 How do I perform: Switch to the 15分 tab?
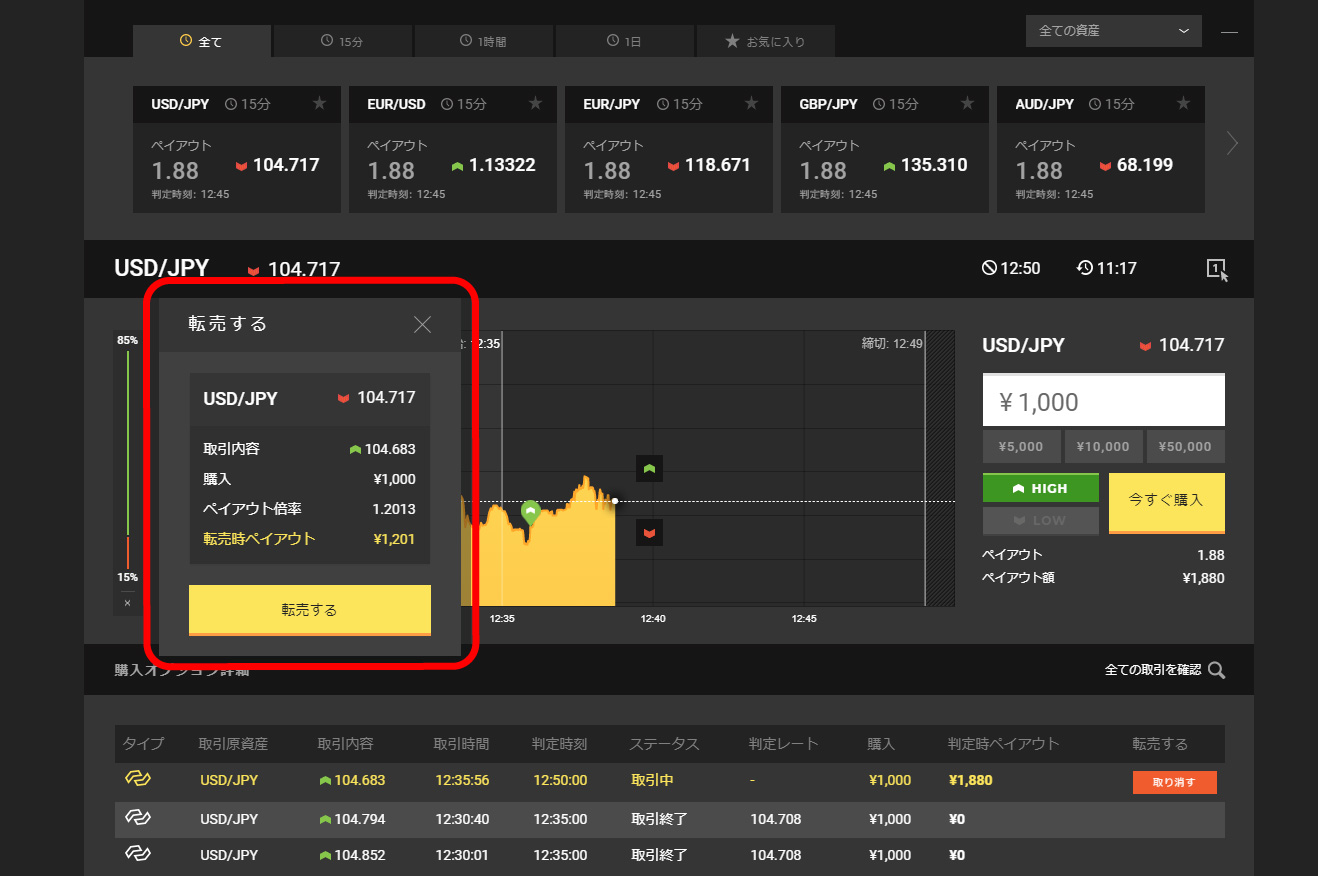(343, 41)
